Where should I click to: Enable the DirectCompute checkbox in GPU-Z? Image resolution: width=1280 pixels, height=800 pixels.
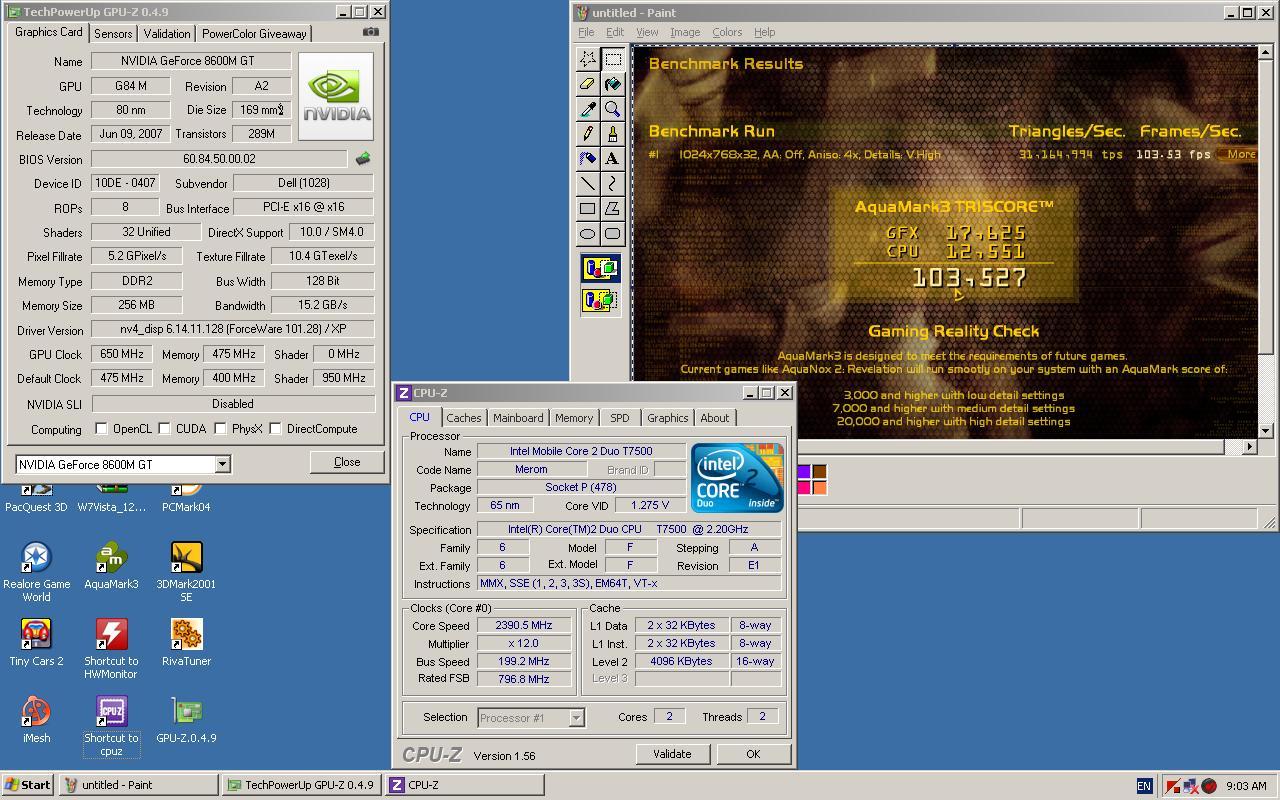point(275,429)
